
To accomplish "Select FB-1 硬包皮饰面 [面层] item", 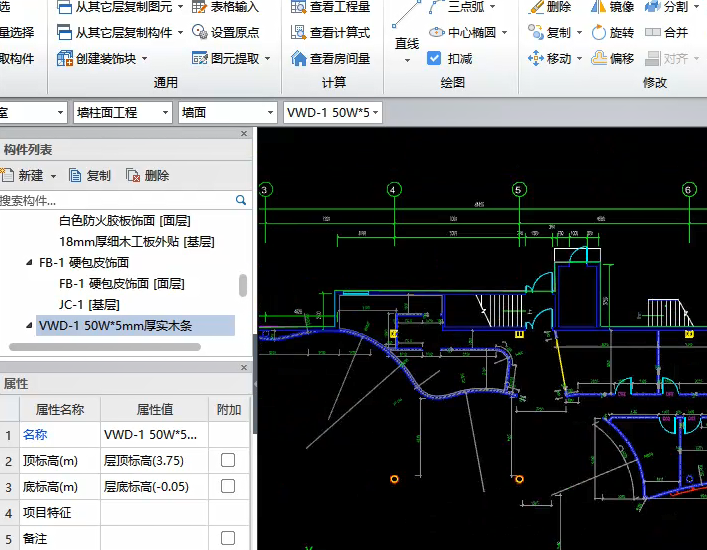I will tap(122, 284).
